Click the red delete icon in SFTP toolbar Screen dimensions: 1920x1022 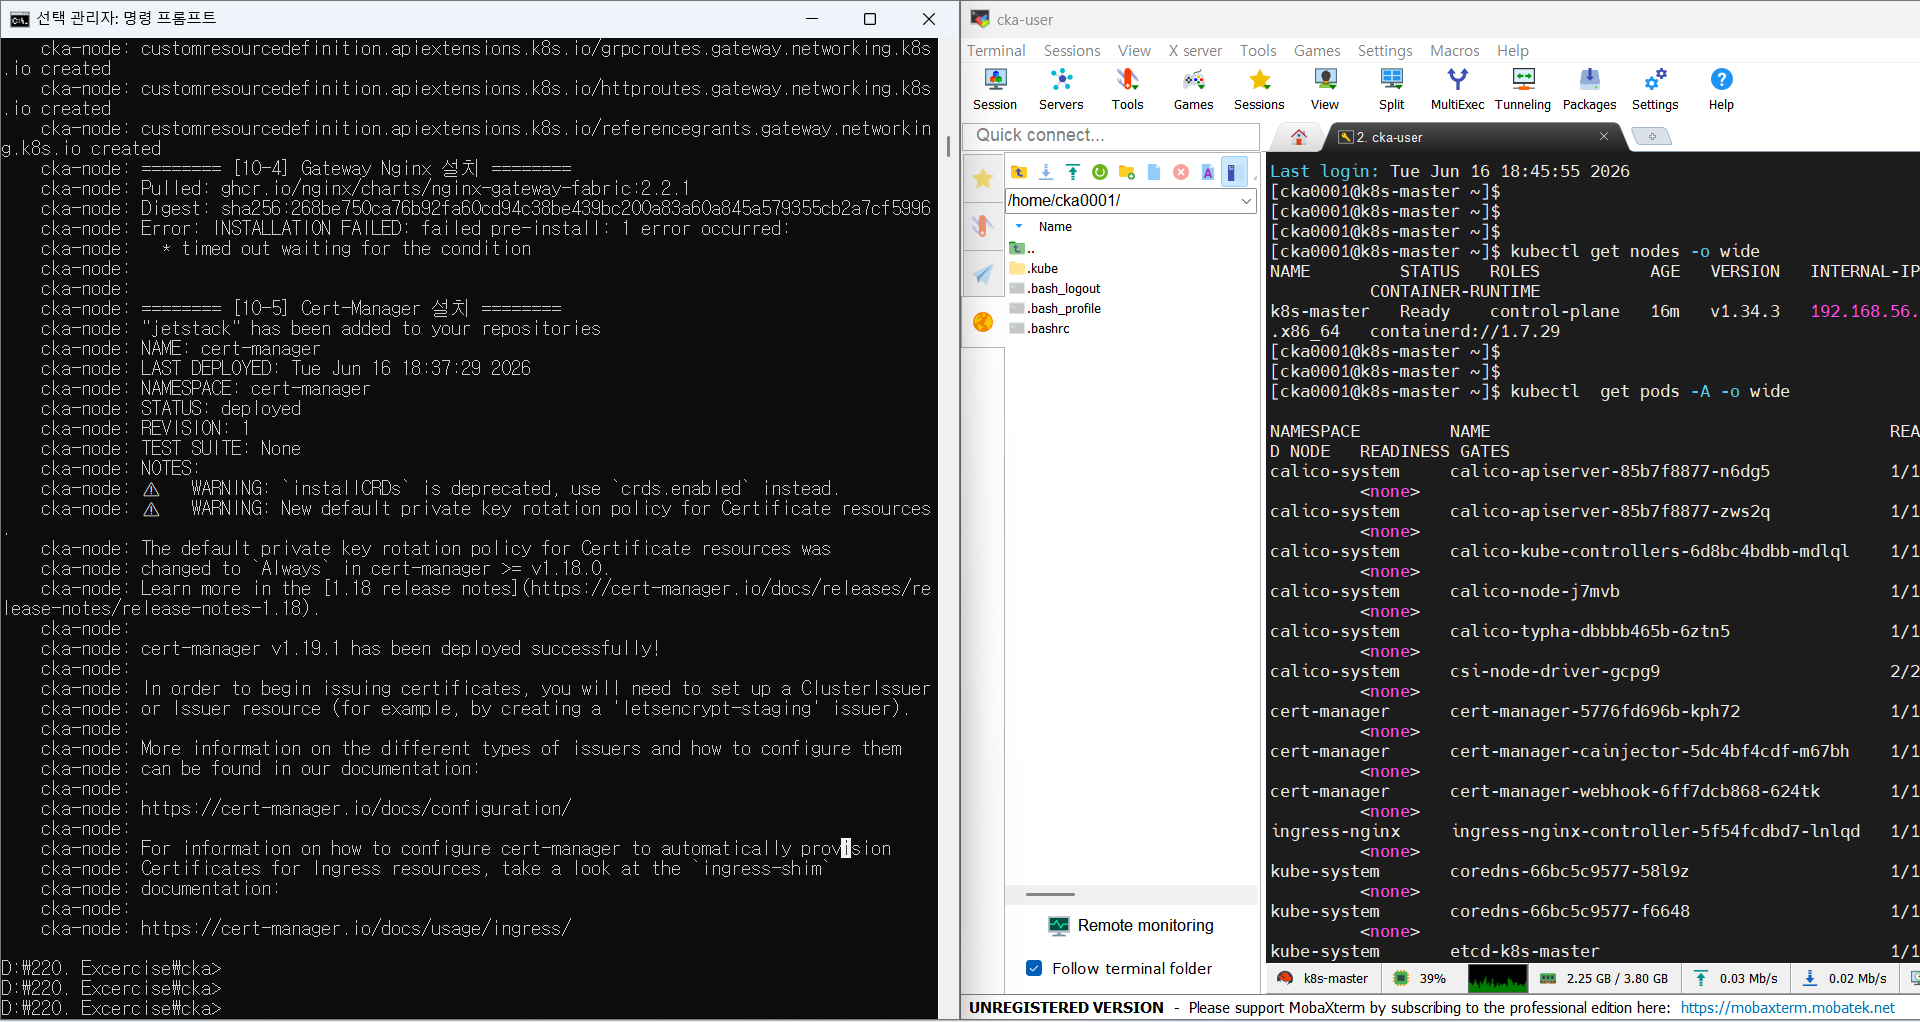point(1181,172)
